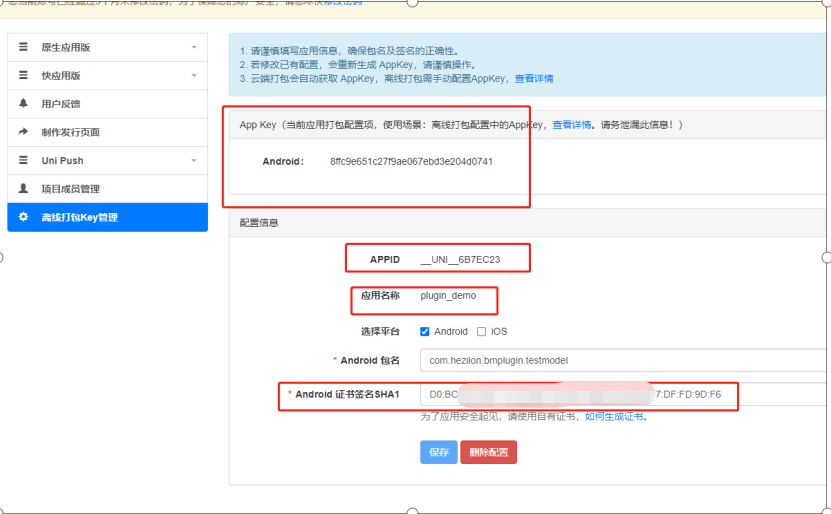Click the APPID value __UNI__6B7EC23
This screenshot has width=831, height=514.
pyautogui.click(x=460, y=260)
